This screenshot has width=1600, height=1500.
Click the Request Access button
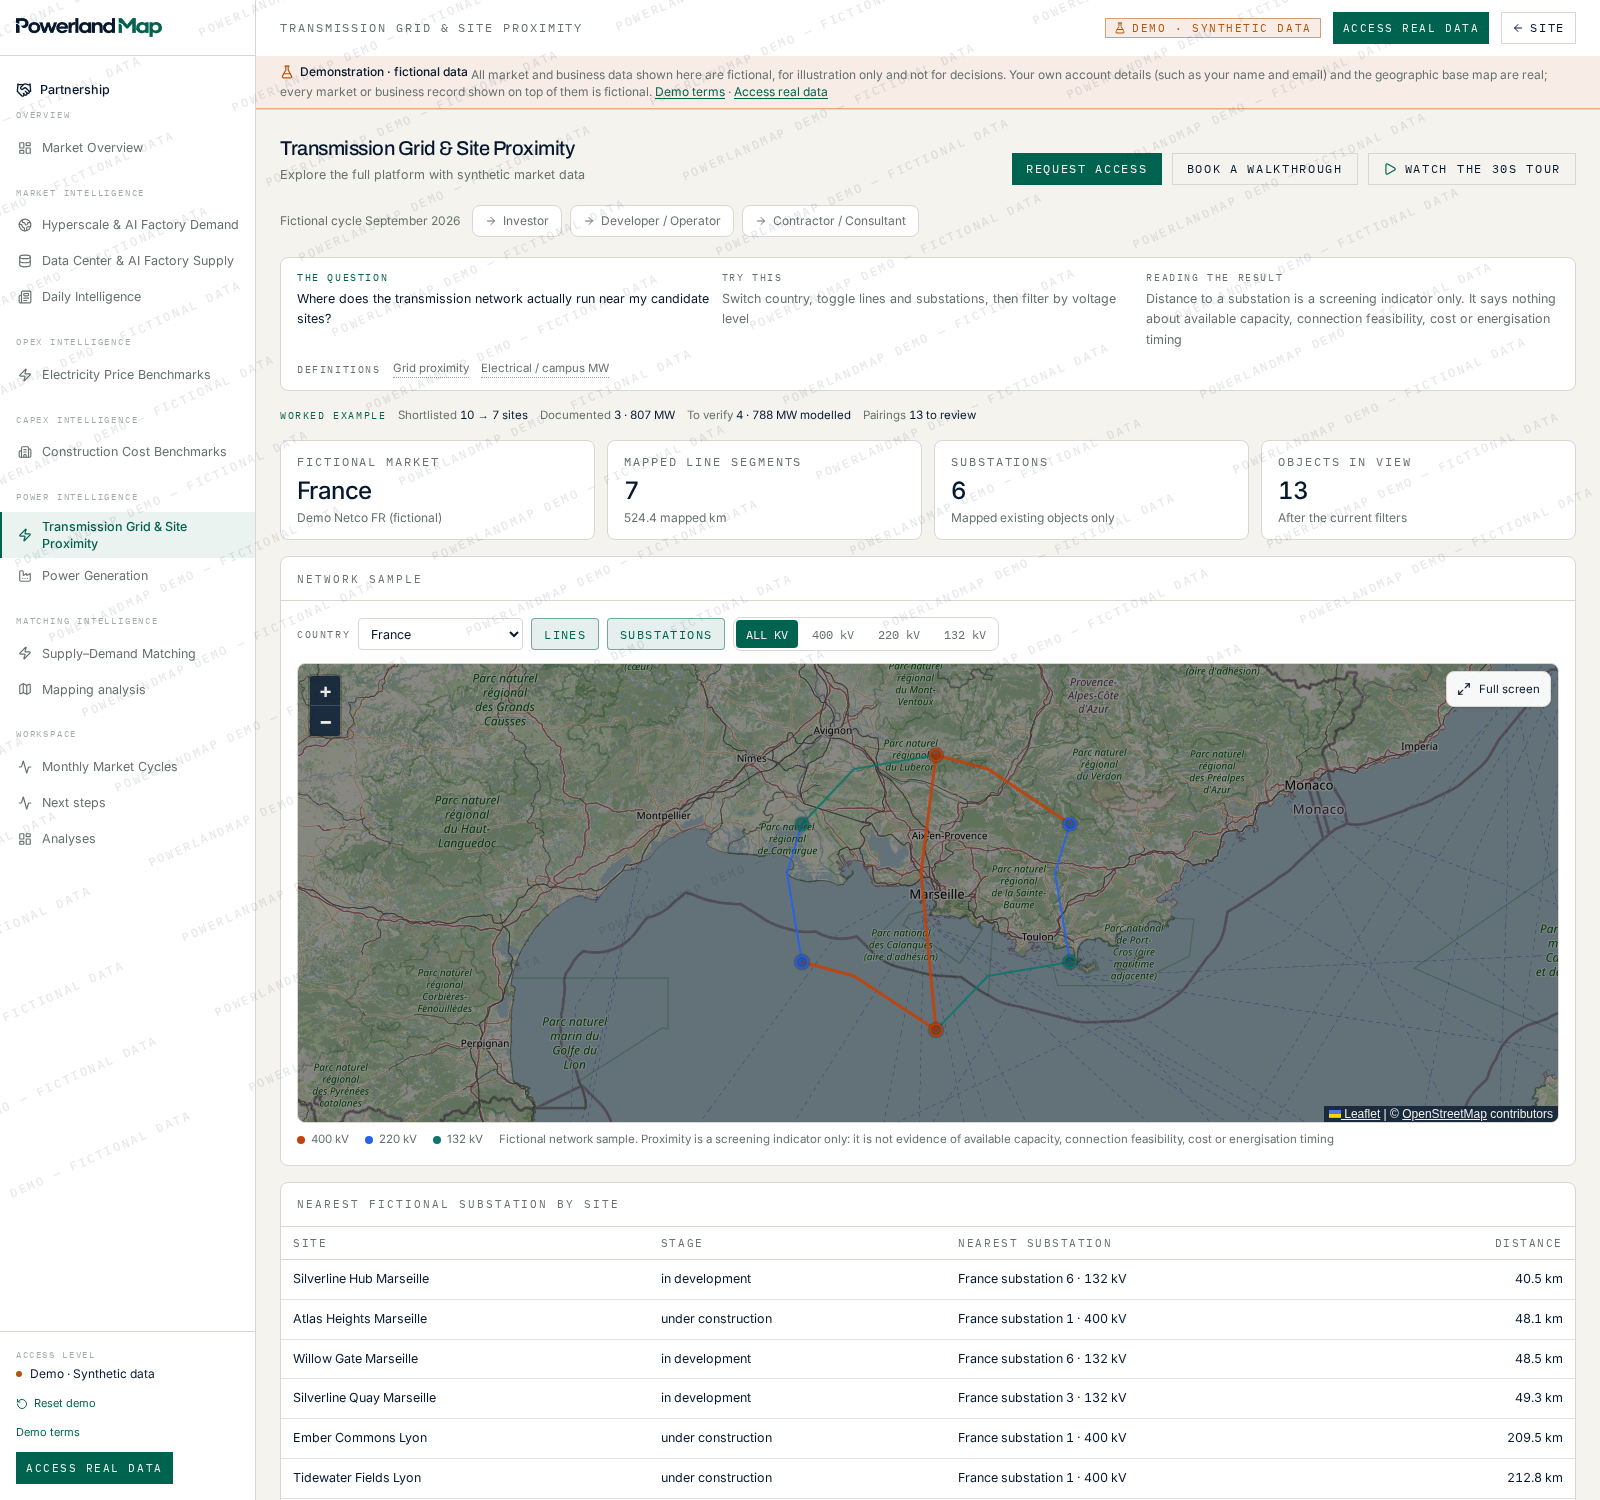pyautogui.click(x=1087, y=169)
